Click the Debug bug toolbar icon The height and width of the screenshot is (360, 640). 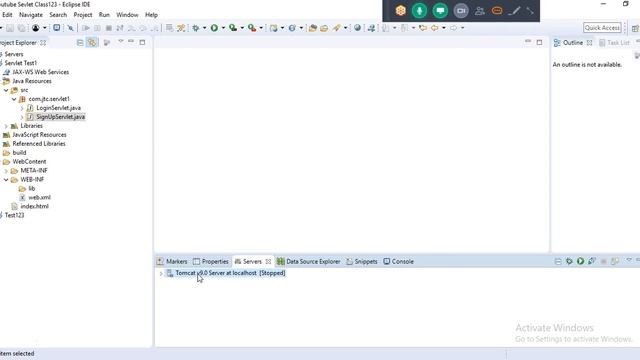(x=196, y=28)
